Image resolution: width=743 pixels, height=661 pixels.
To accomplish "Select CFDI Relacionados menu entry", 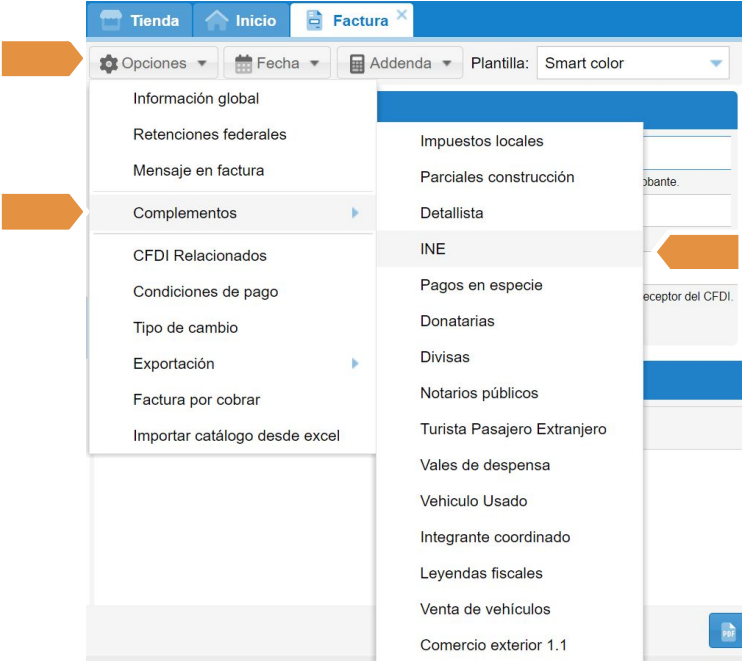I will (x=200, y=256).
